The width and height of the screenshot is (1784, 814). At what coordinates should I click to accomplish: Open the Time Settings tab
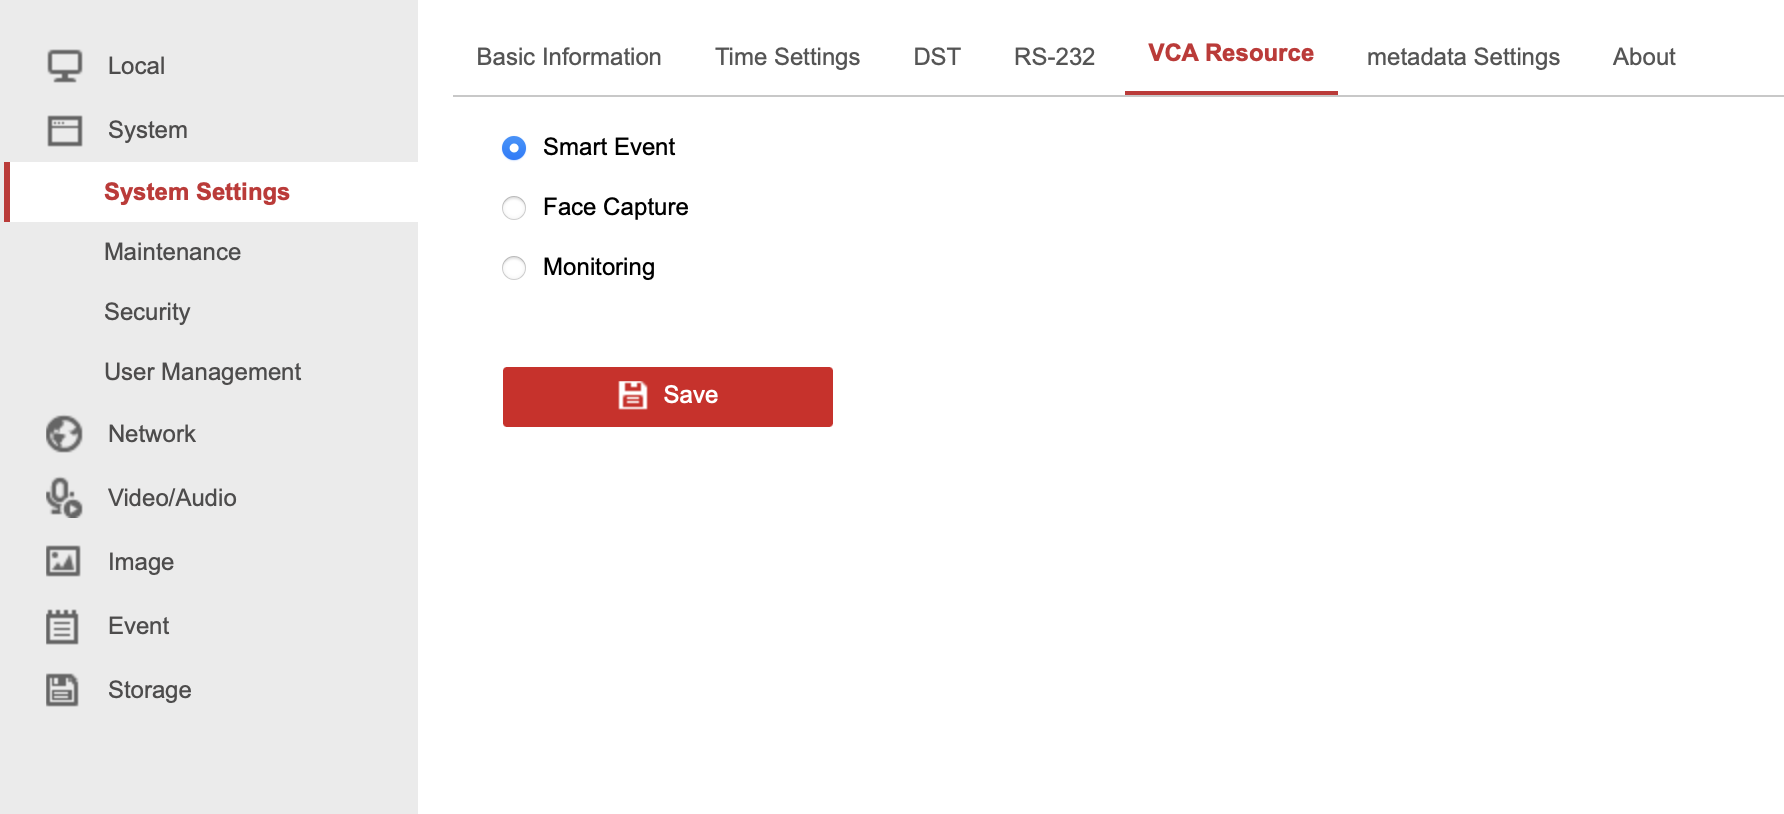(787, 57)
